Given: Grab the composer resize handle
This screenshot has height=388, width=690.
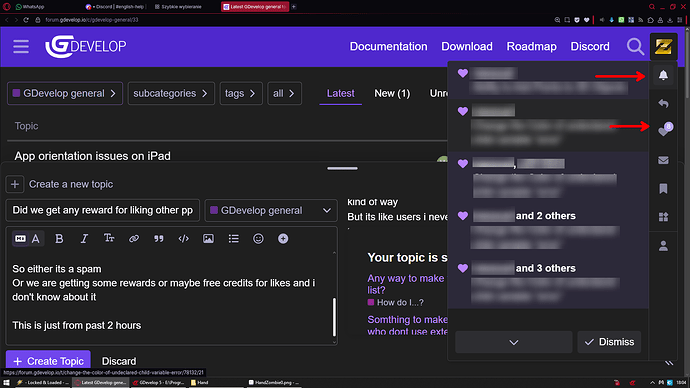Looking at the screenshot, I should (x=342, y=168).
